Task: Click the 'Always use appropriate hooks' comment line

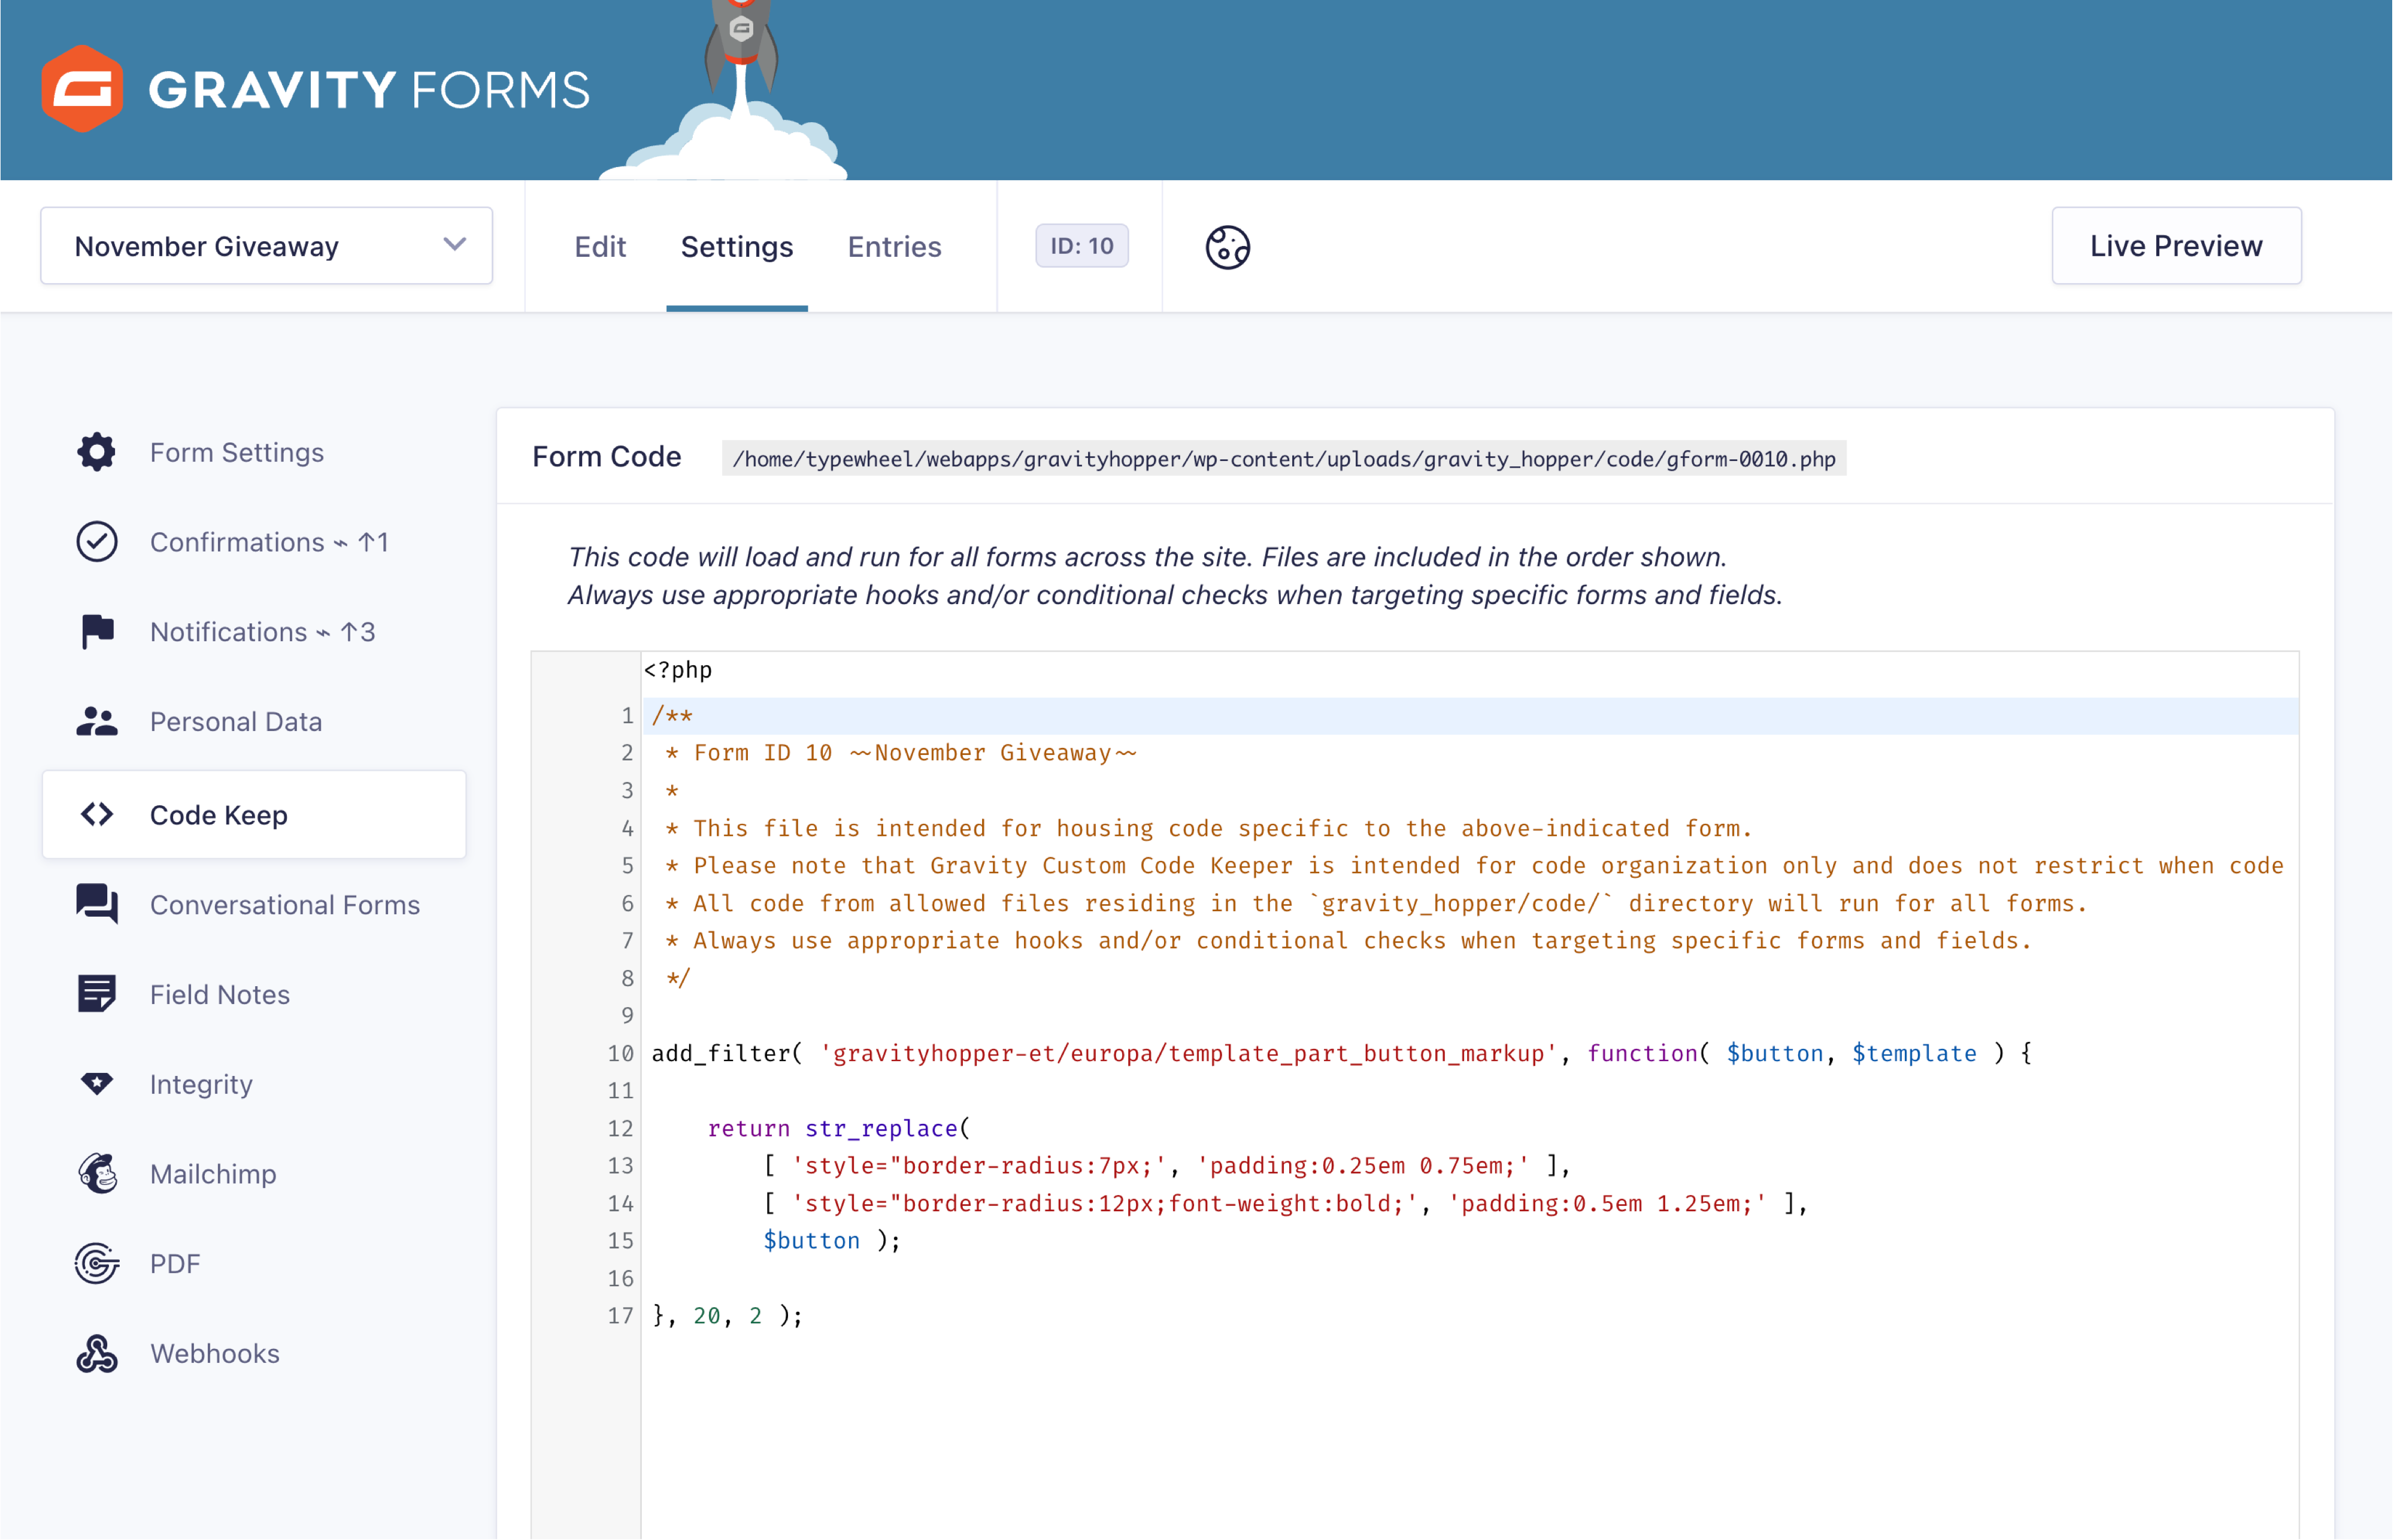Action: pyautogui.click(x=1348, y=940)
